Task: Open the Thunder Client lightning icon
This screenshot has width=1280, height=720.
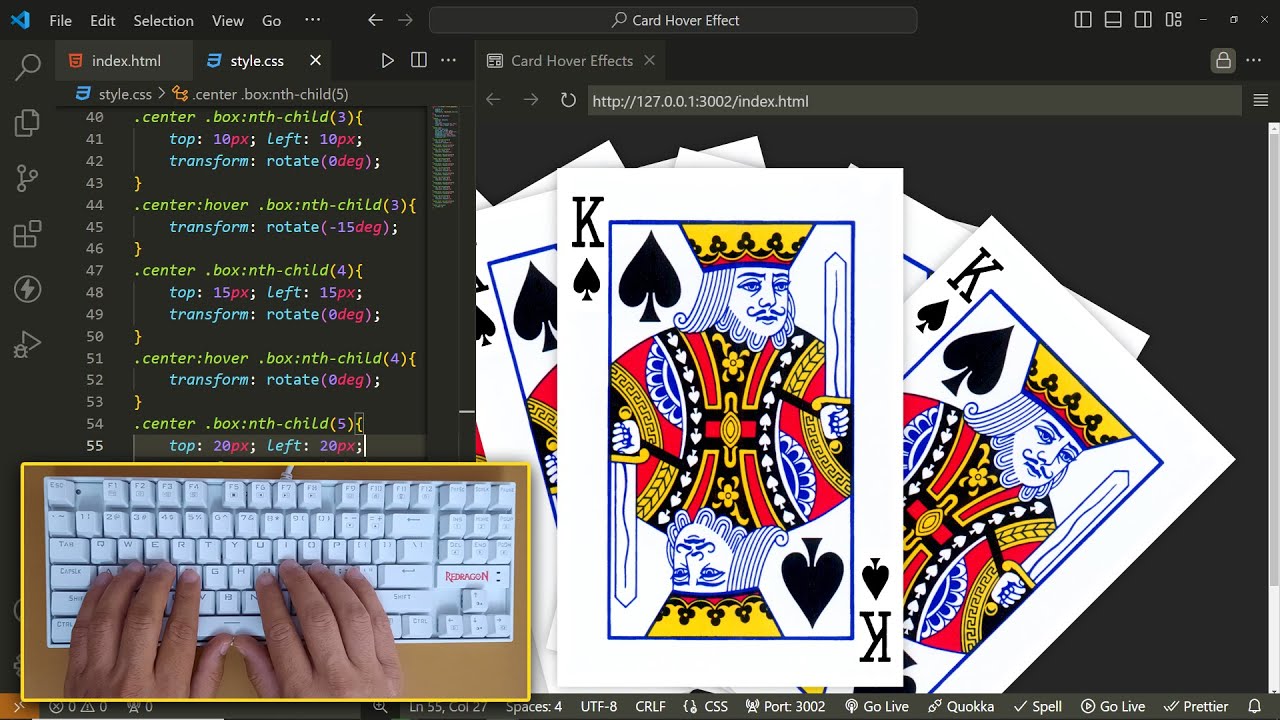Action: tap(27, 290)
